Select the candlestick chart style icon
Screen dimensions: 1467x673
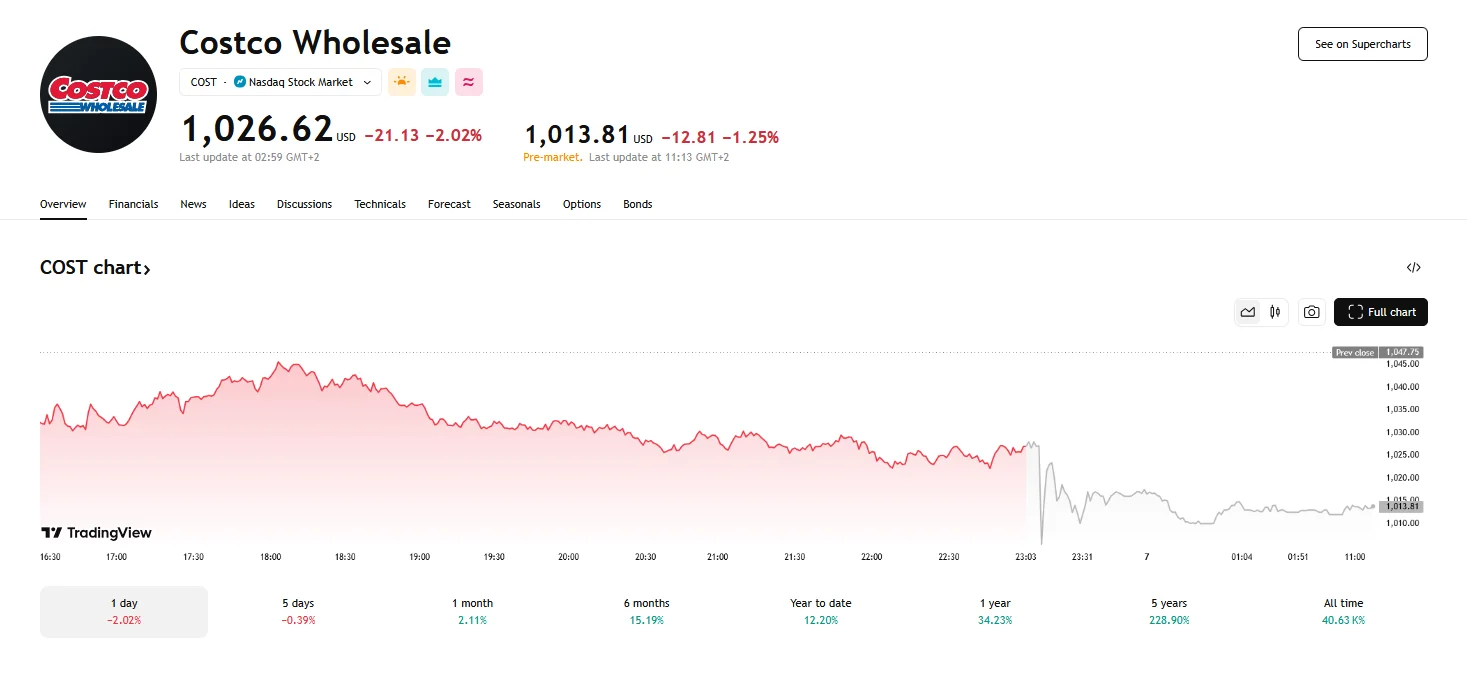point(1275,311)
